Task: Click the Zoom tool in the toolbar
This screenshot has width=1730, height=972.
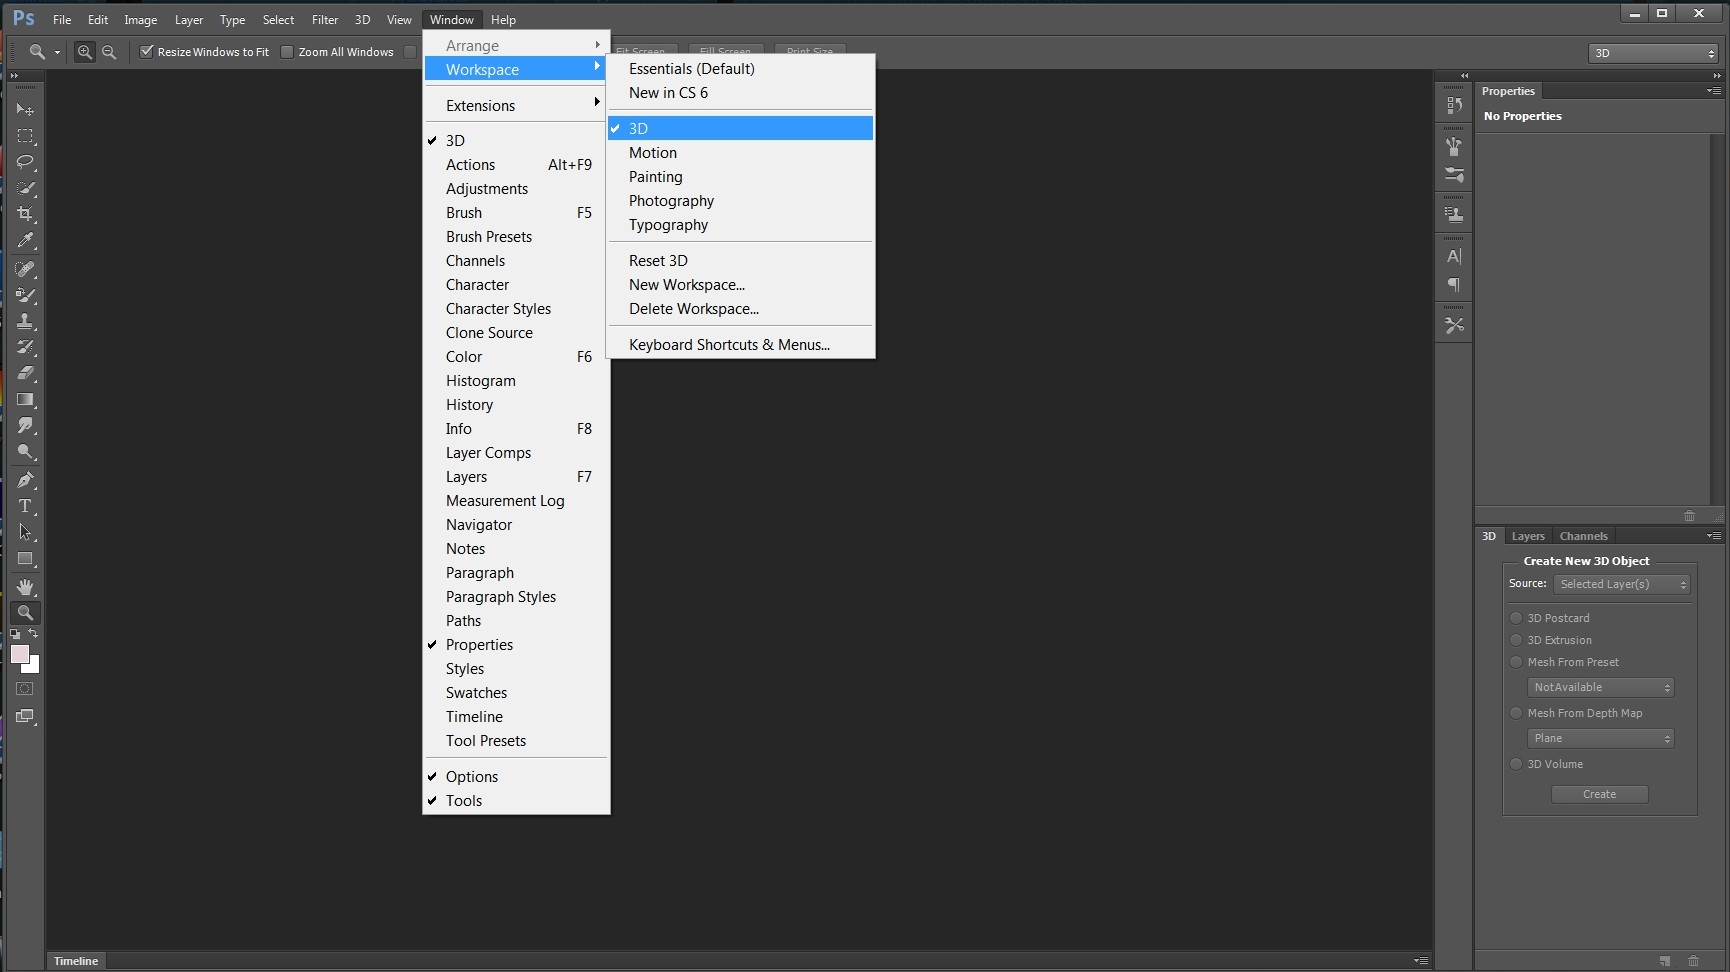Action: [25, 613]
